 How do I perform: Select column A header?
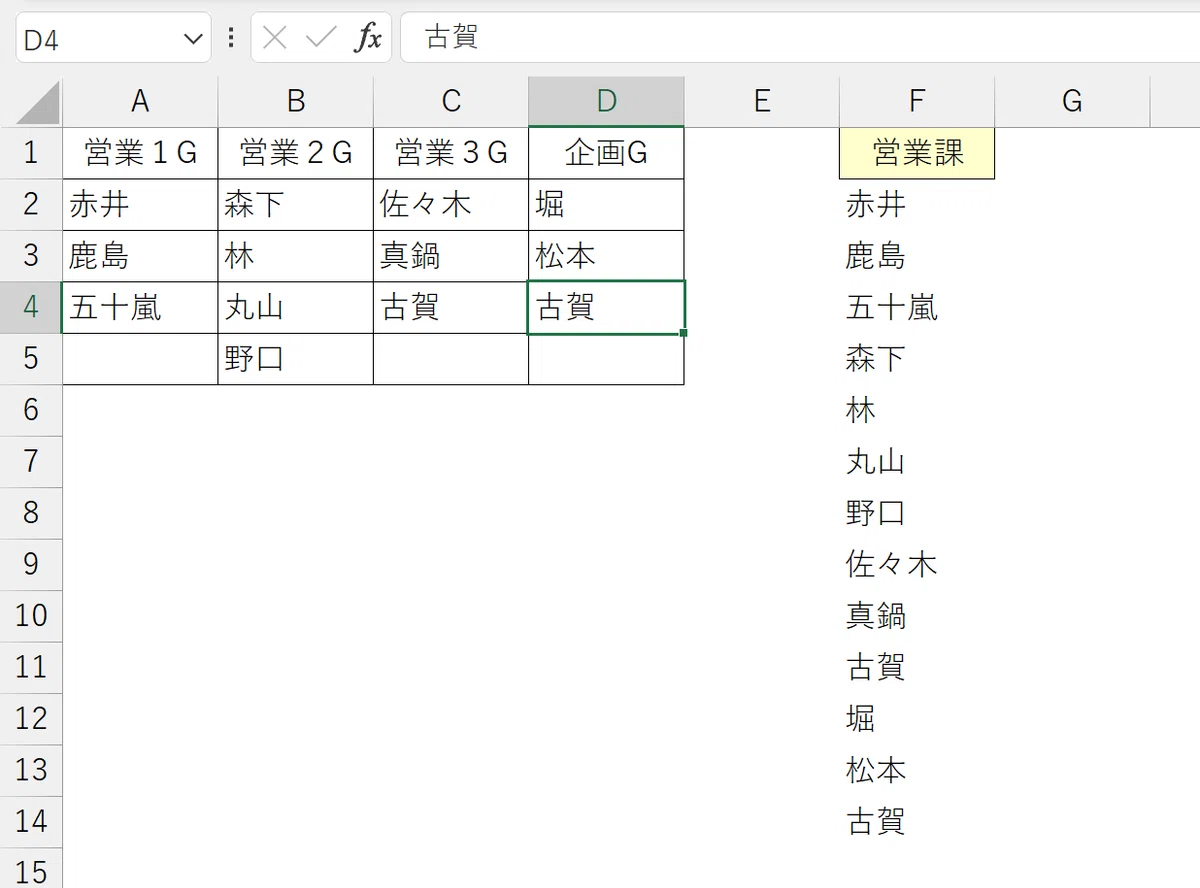coord(140,101)
